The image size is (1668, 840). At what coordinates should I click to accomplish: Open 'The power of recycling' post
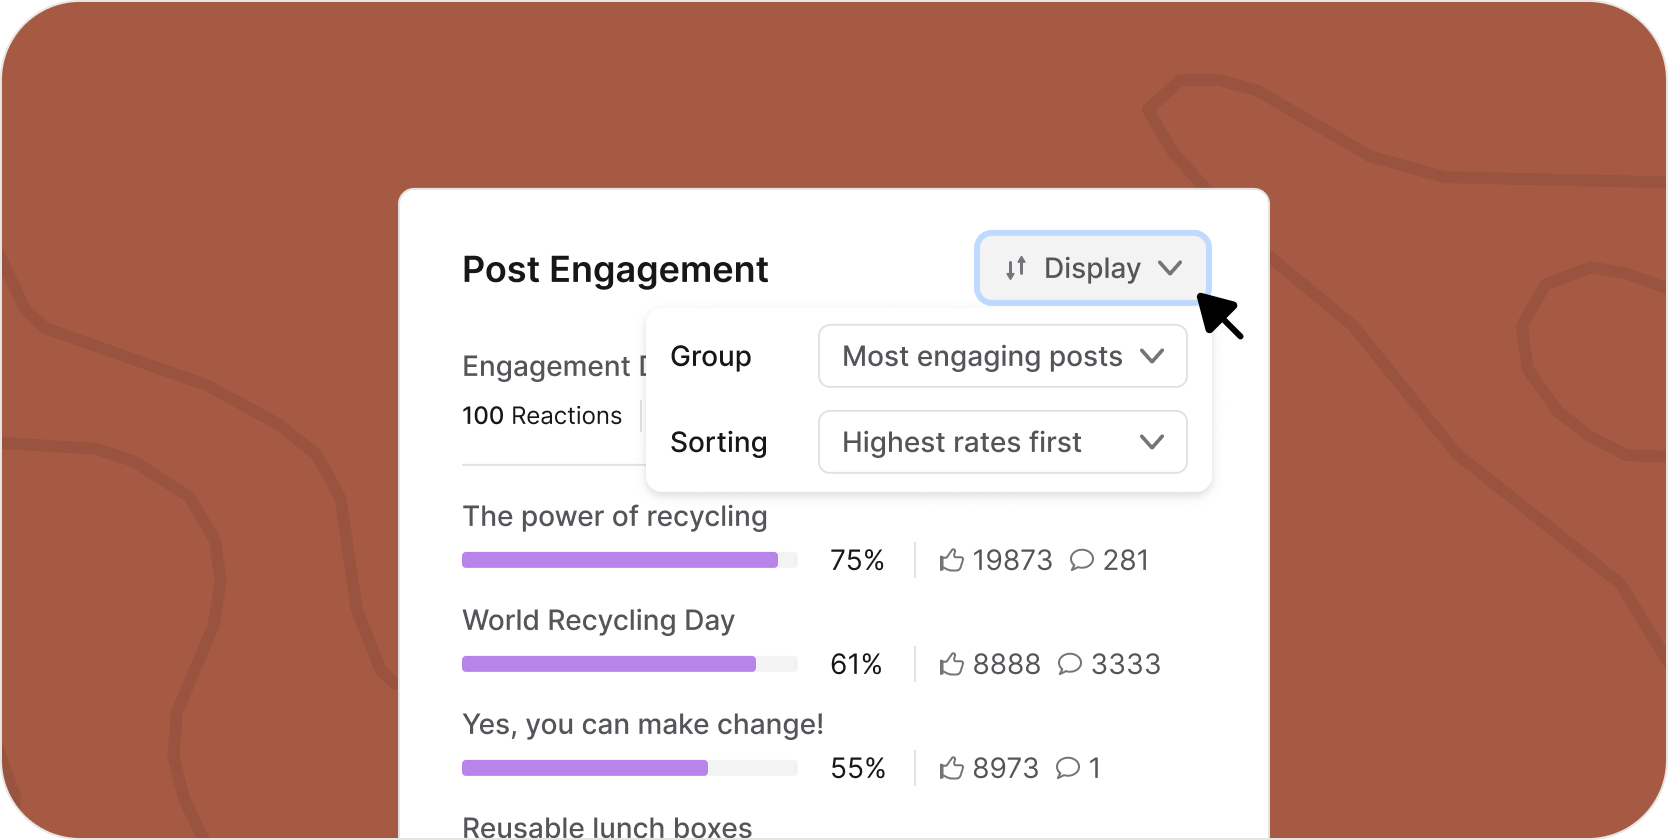click(x=615, y=517)
